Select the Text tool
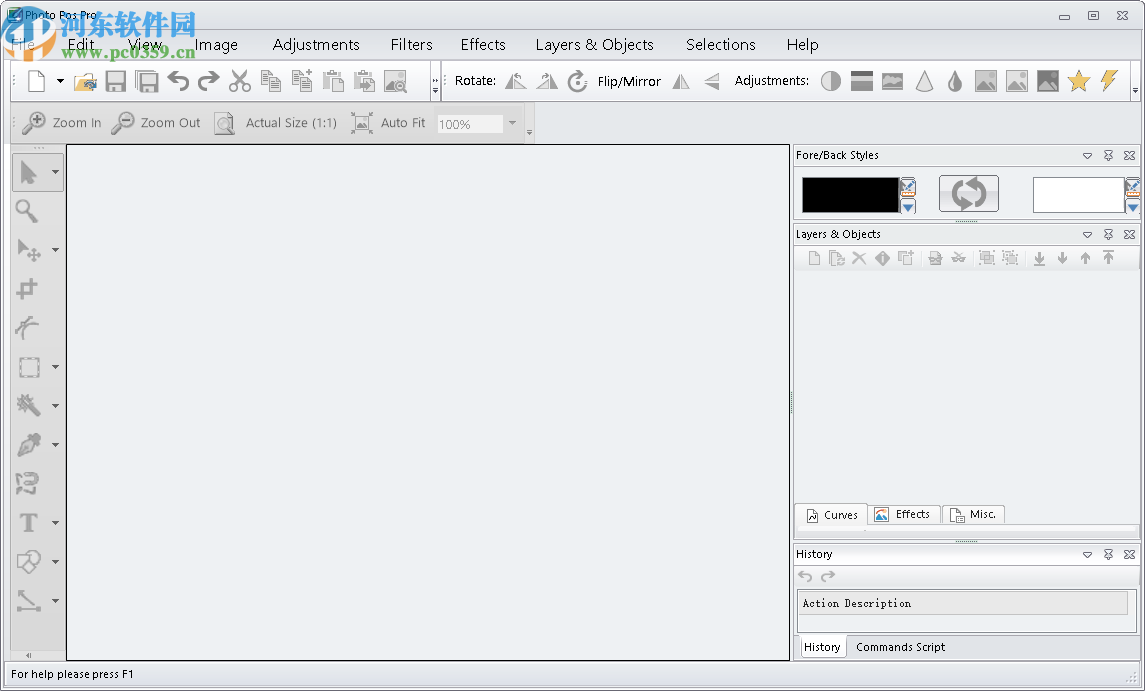Viewport: 1145px width, 691px height. [30, 522]
